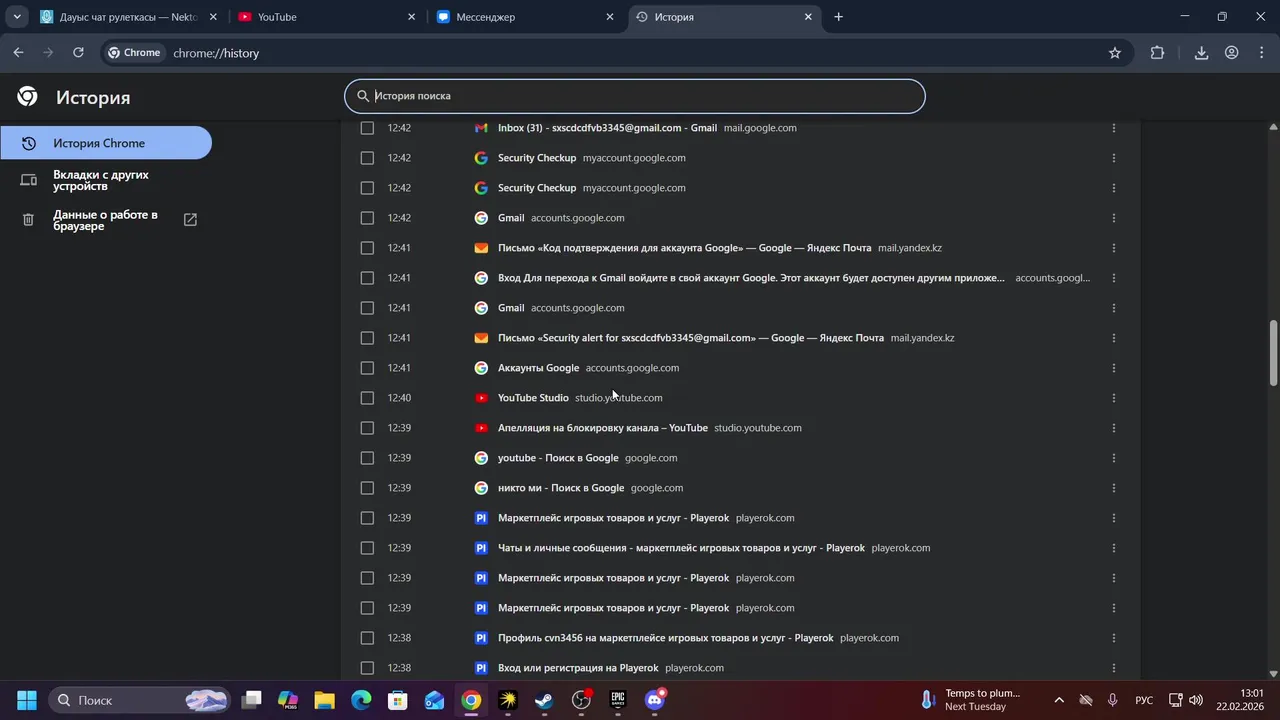
Task: Open Discord from the taskbar
Action: click(655, 700)
